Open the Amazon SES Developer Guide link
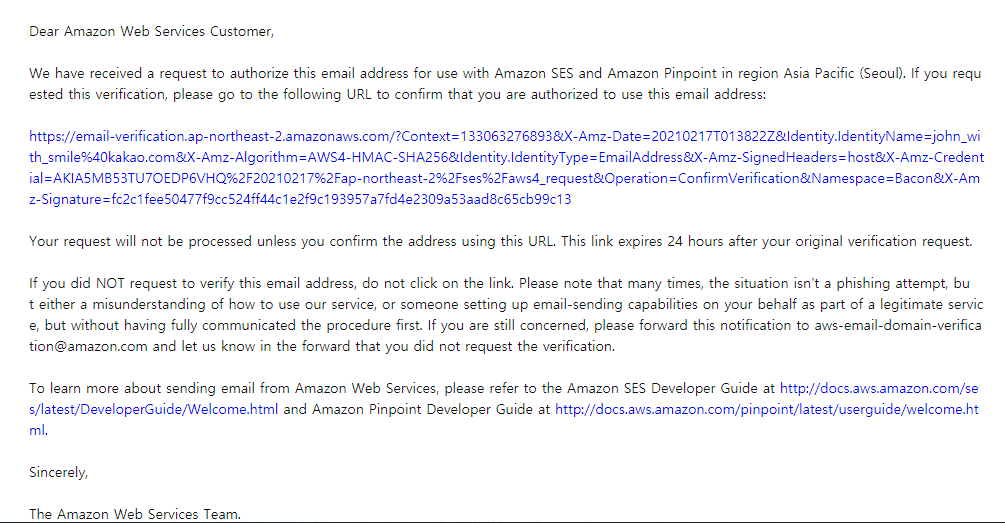The height and width of the screenshot is (523, 1005). point(879,388)
